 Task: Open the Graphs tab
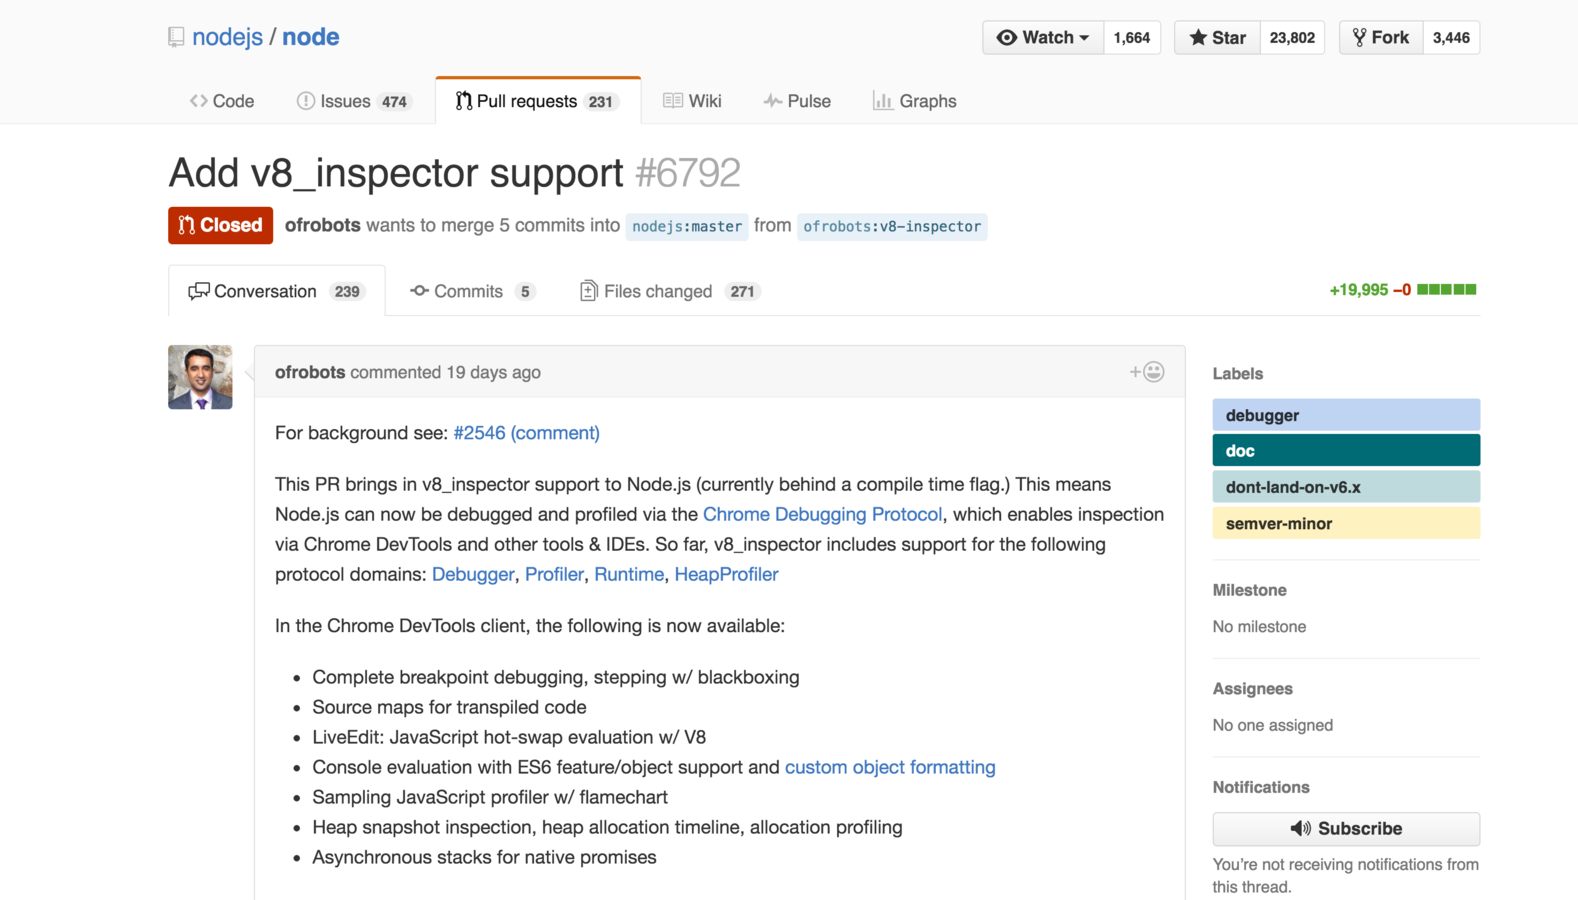pos(914,101)
